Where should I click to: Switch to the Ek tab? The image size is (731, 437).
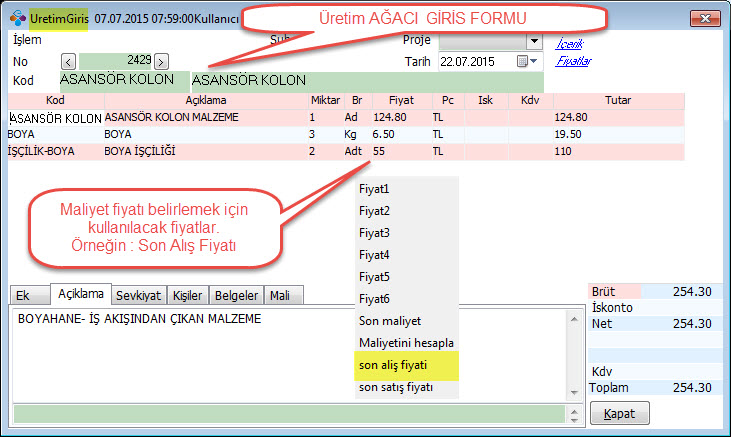tap(30, 295)
